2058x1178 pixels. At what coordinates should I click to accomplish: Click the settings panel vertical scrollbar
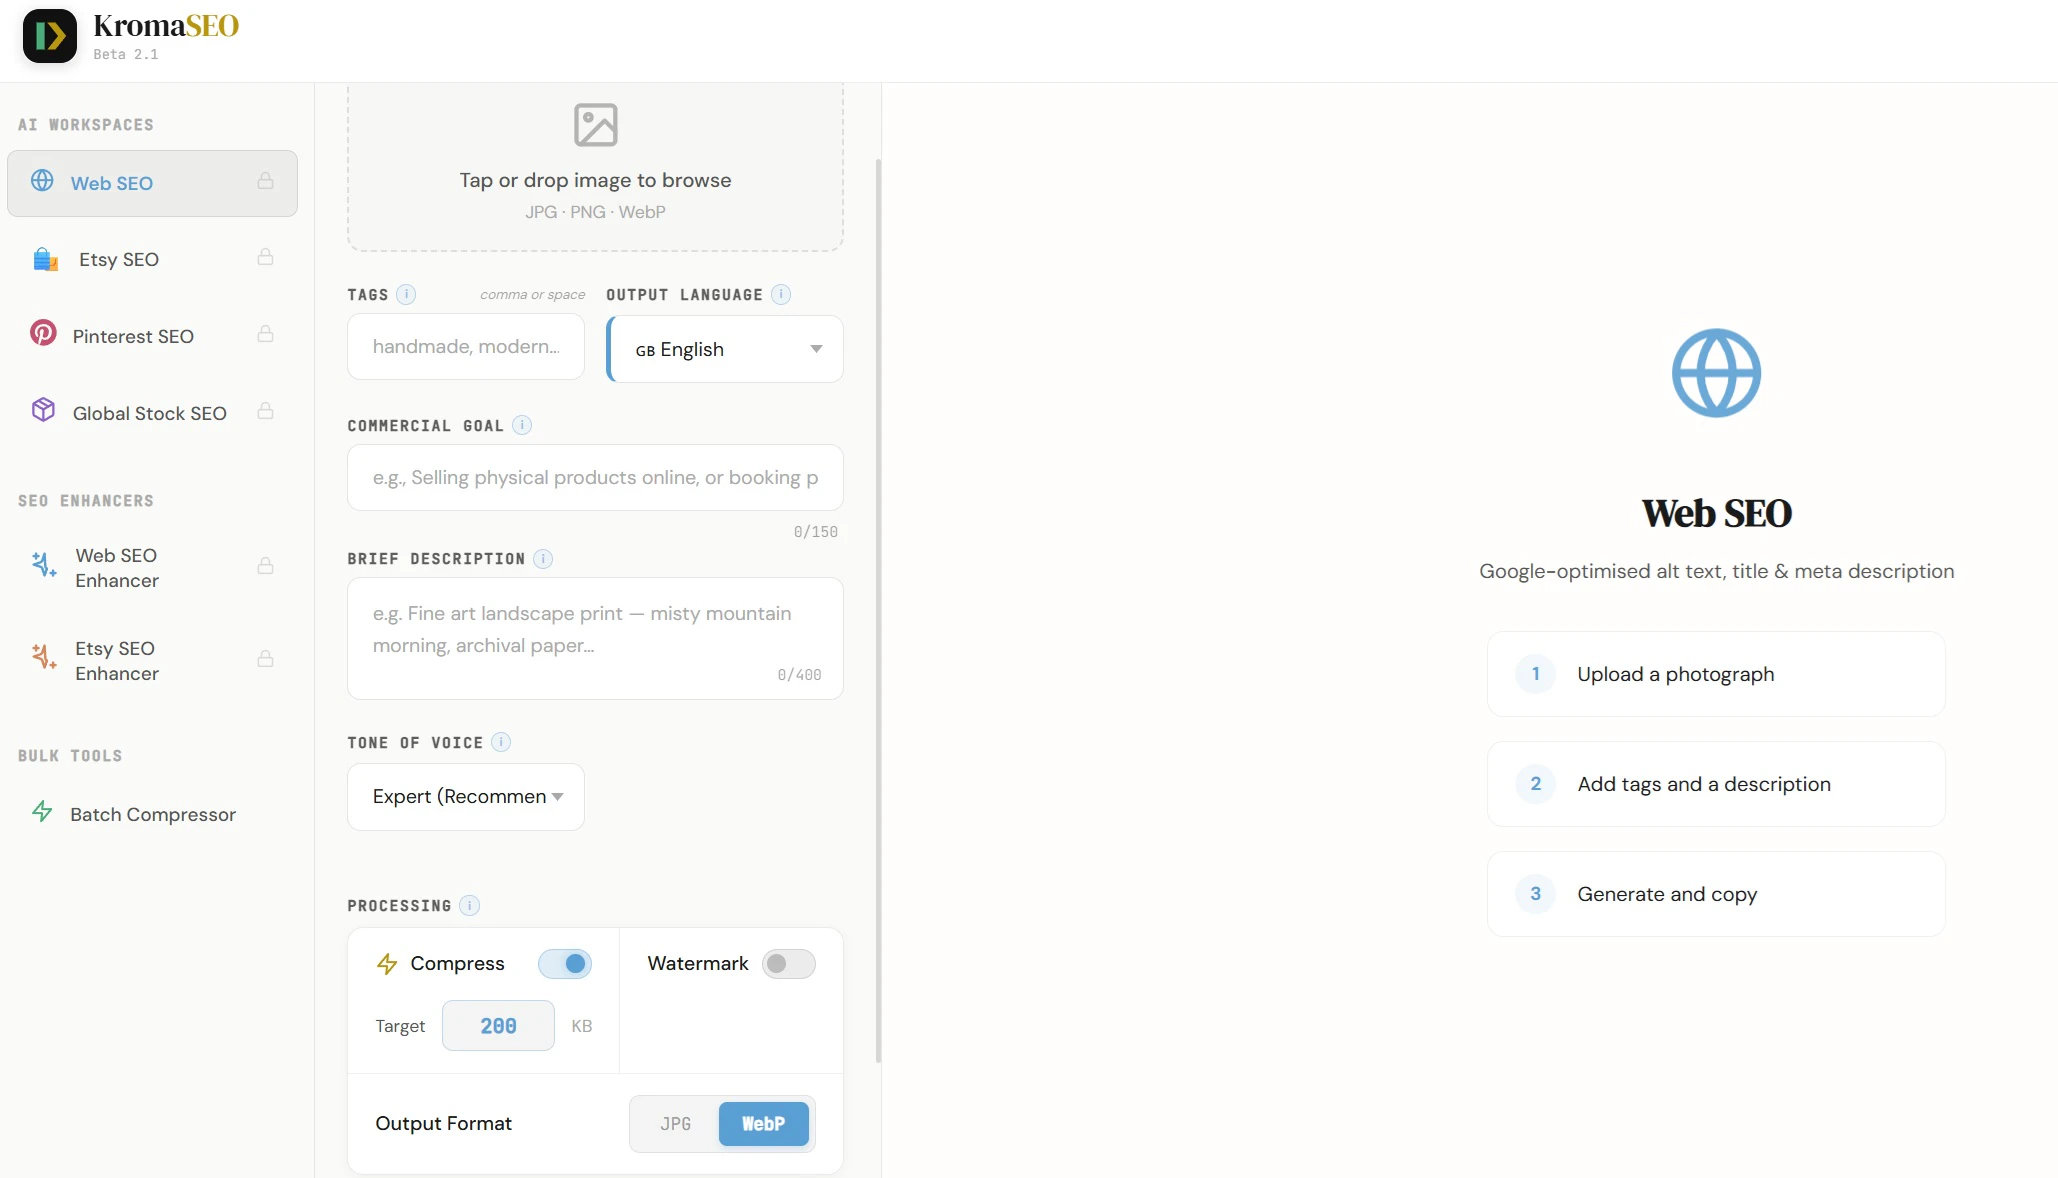coord(878,610)
